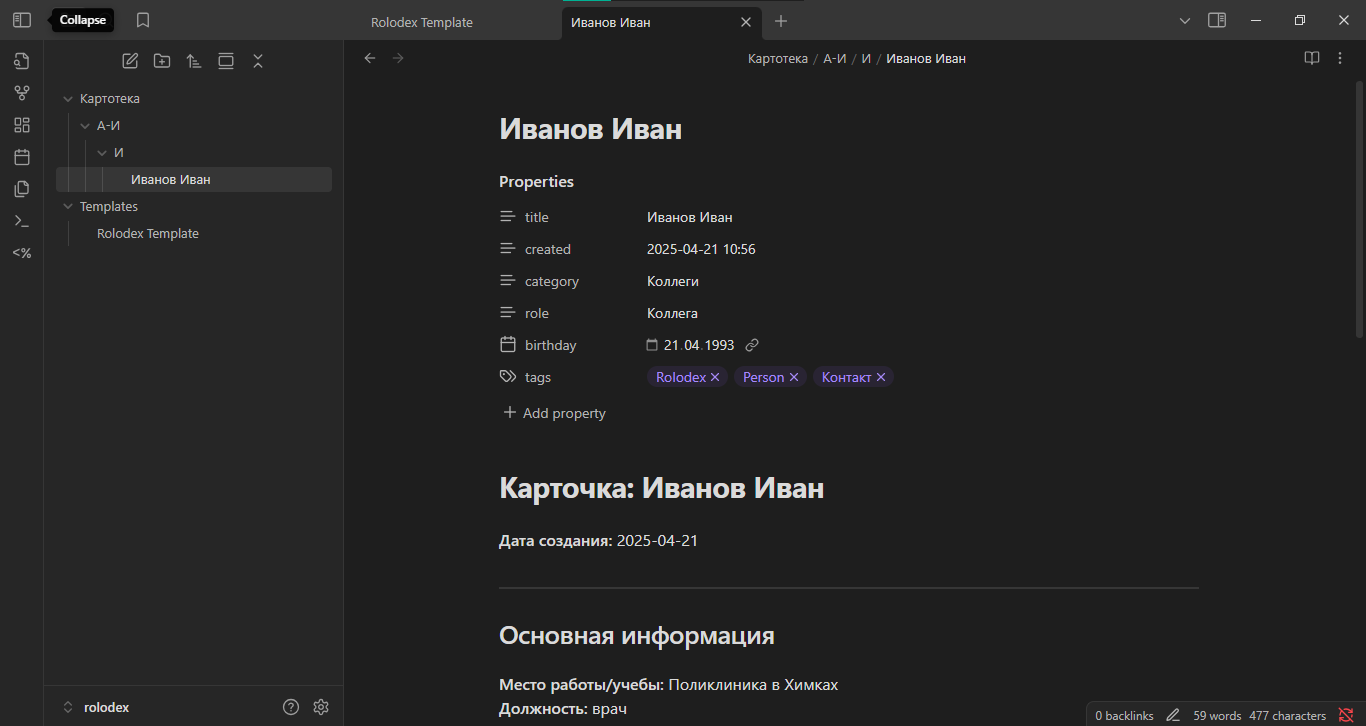Image resolution: width=1366 pixels, height=726 pixels.
Task: Edit the role value Коллега
Action: (x=672, y=313)
